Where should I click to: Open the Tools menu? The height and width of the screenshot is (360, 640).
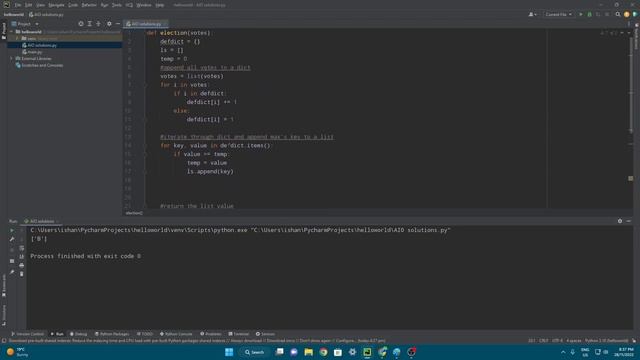coord(117,5)
